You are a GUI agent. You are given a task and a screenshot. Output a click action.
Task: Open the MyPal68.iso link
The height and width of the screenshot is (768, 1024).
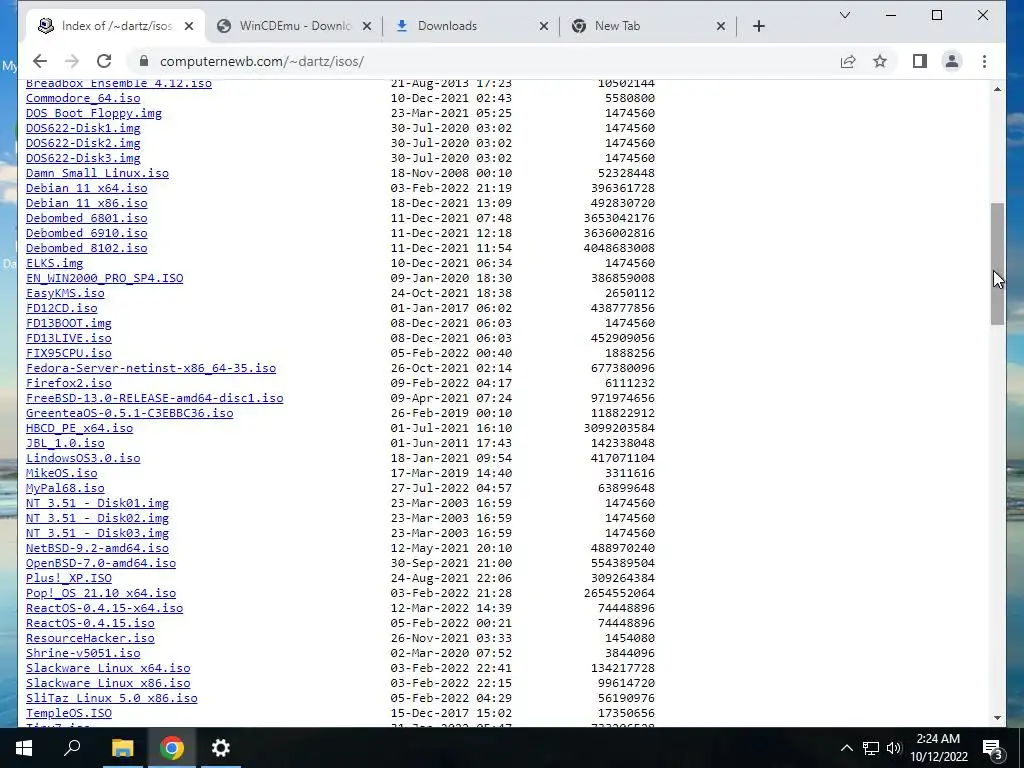pos(65,488)
